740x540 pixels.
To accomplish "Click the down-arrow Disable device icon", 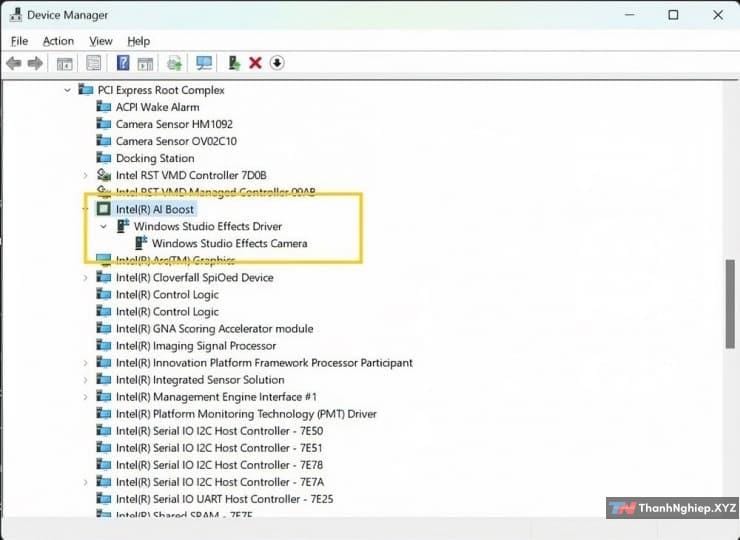I will (277, 63).
